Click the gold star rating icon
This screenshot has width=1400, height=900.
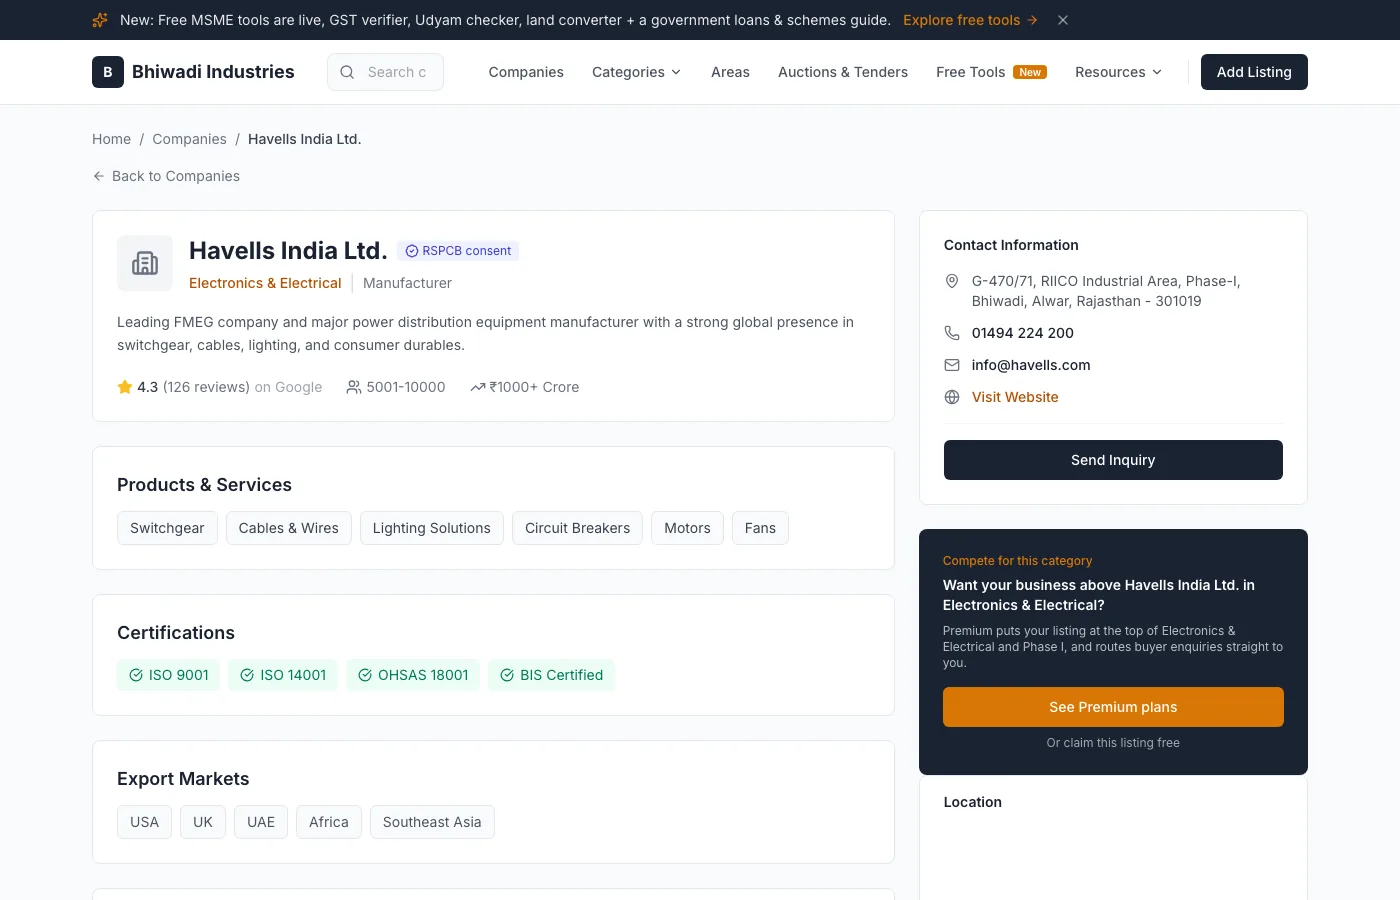pyautogui.click(x=125, y=387)
